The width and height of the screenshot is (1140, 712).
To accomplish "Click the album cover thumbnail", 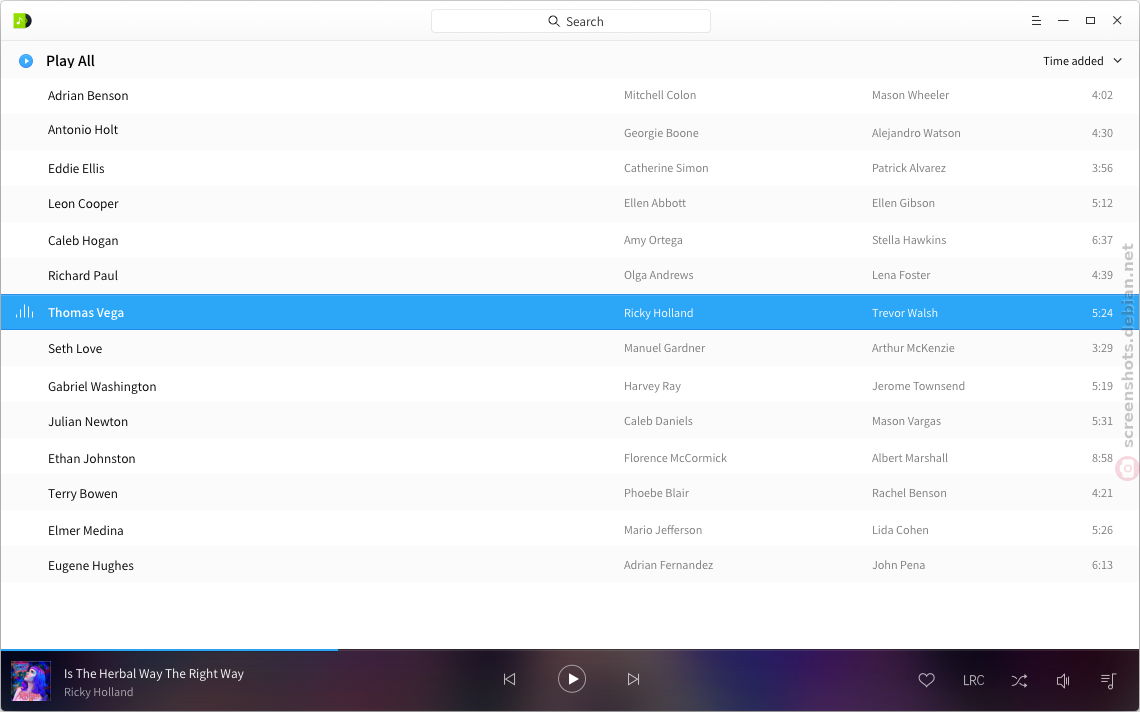I will (x=31, y=681).
